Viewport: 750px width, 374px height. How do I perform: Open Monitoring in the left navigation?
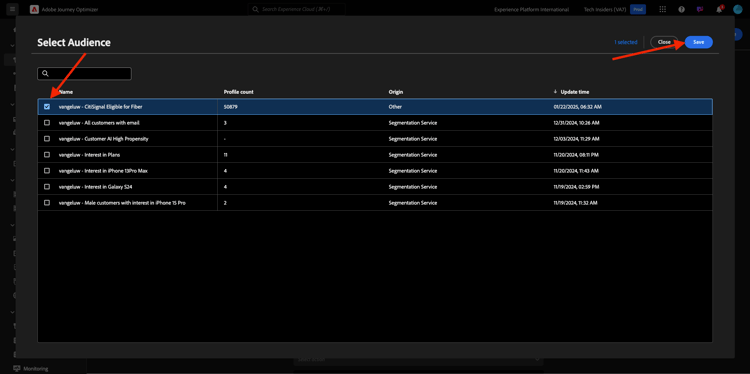click(x=35, y=368)
